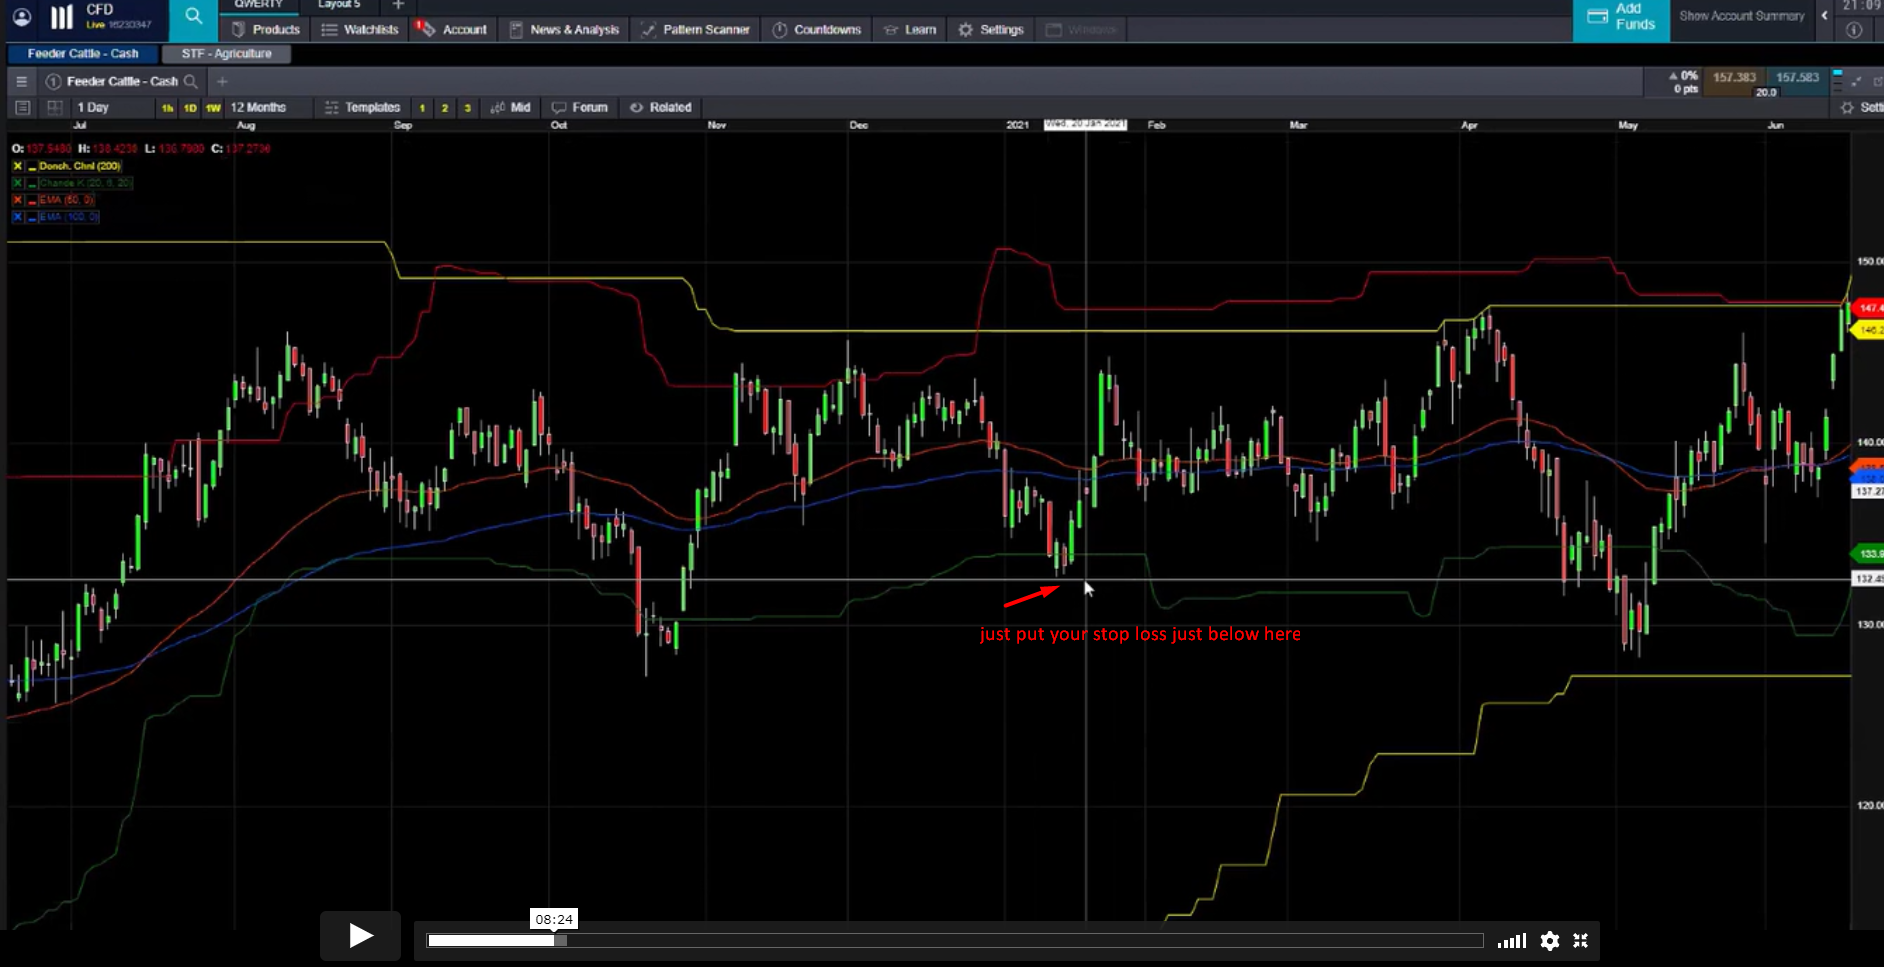
Task: Load chart template 1
Action: pos(422,108)
